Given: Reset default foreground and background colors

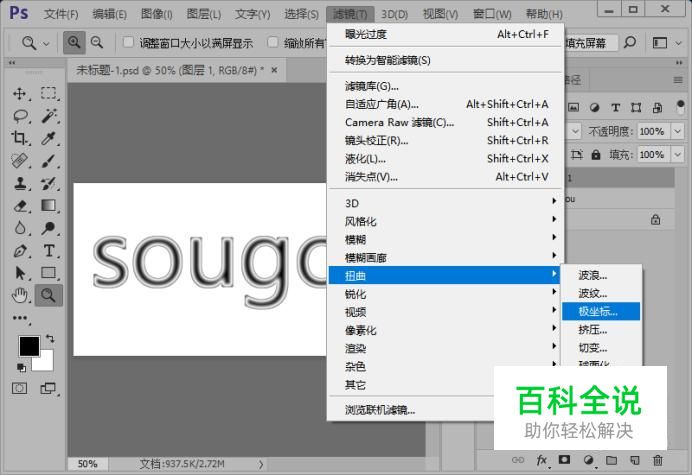Looking at the screenshot, I should click(21, 367).
